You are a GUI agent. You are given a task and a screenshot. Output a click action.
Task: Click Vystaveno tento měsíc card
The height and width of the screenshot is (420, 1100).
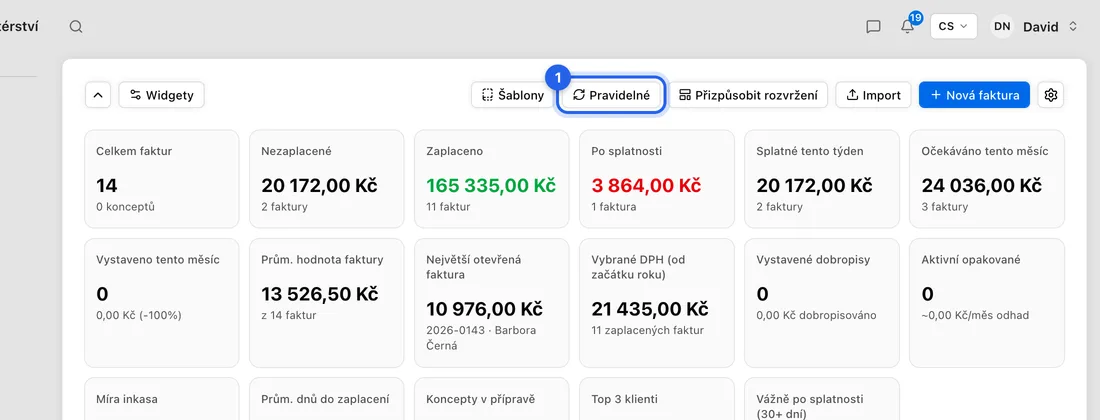pyautogui.click(x=161, y=303)
